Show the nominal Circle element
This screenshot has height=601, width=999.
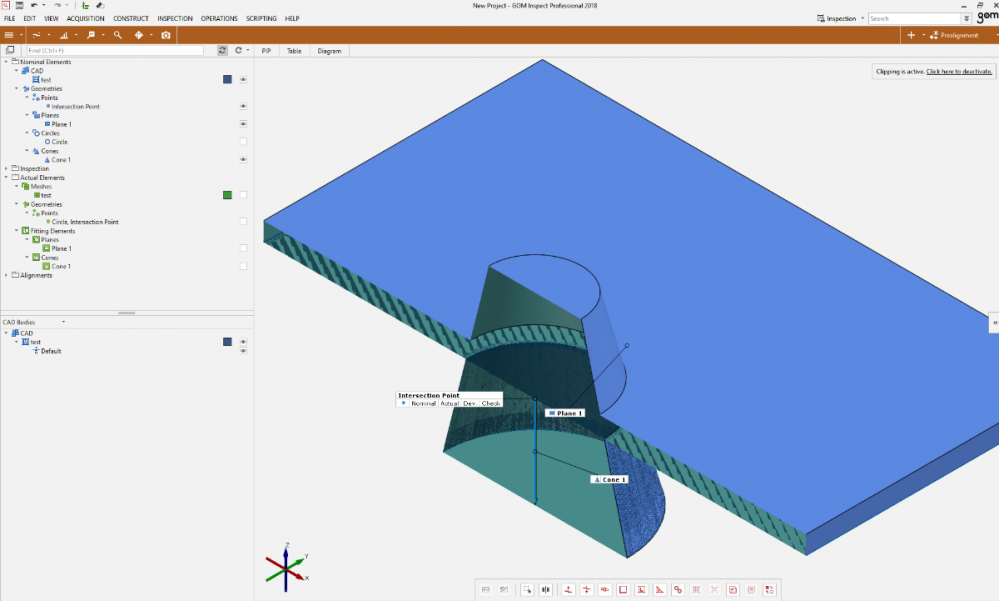pyautogui.click(x=243, y=142)
